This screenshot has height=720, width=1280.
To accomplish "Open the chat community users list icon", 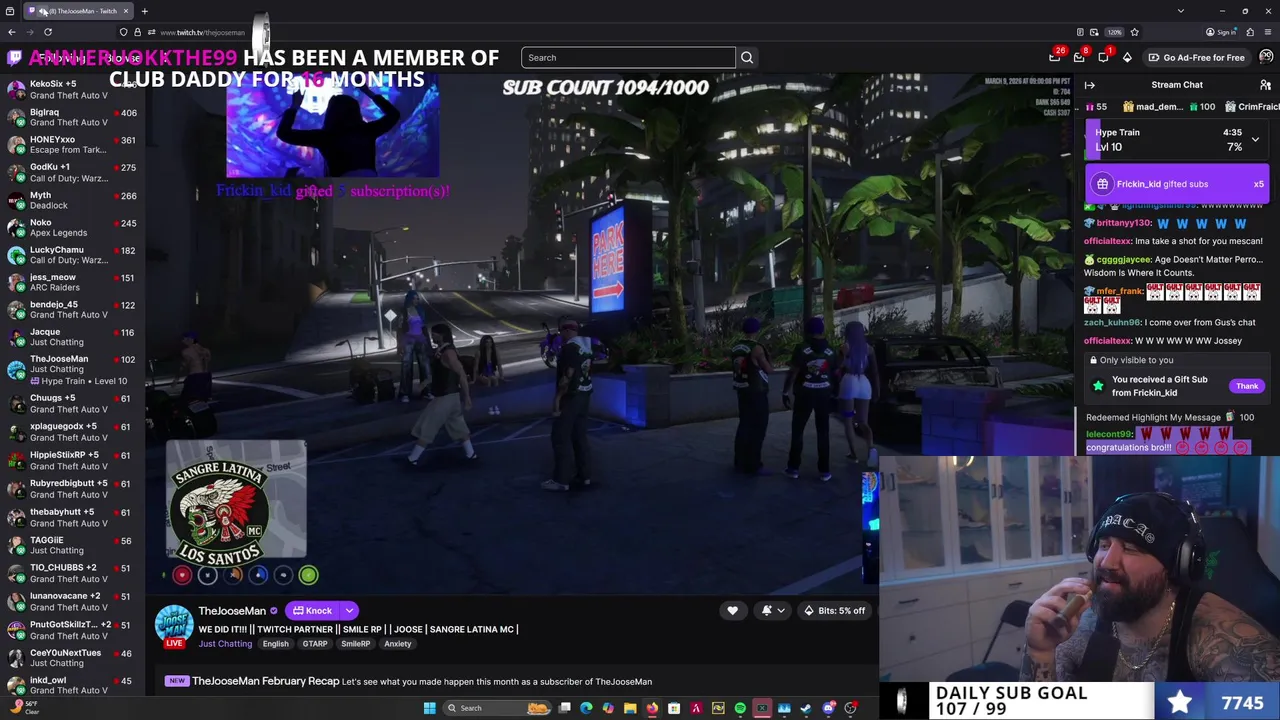I will [x=1265, y=85].
